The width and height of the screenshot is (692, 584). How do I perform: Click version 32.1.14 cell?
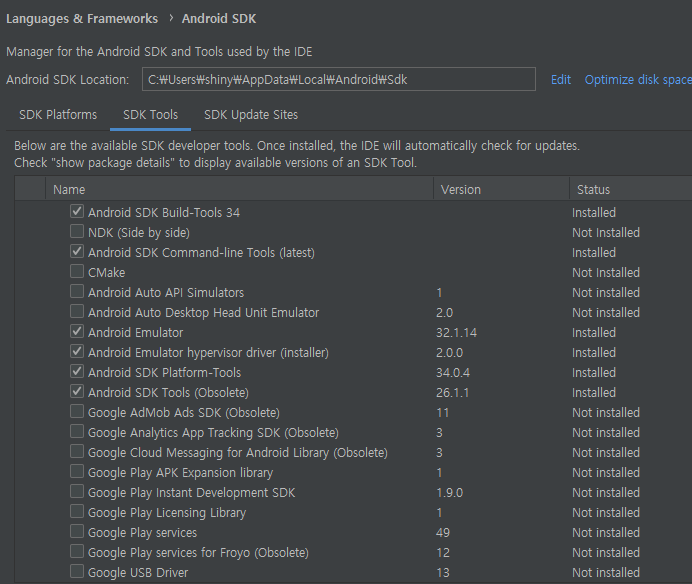click(456, 333)
